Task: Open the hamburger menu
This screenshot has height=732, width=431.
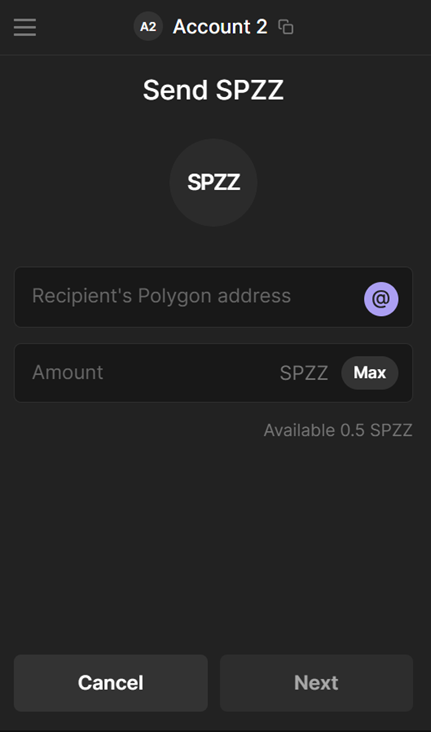Action: 25,27
